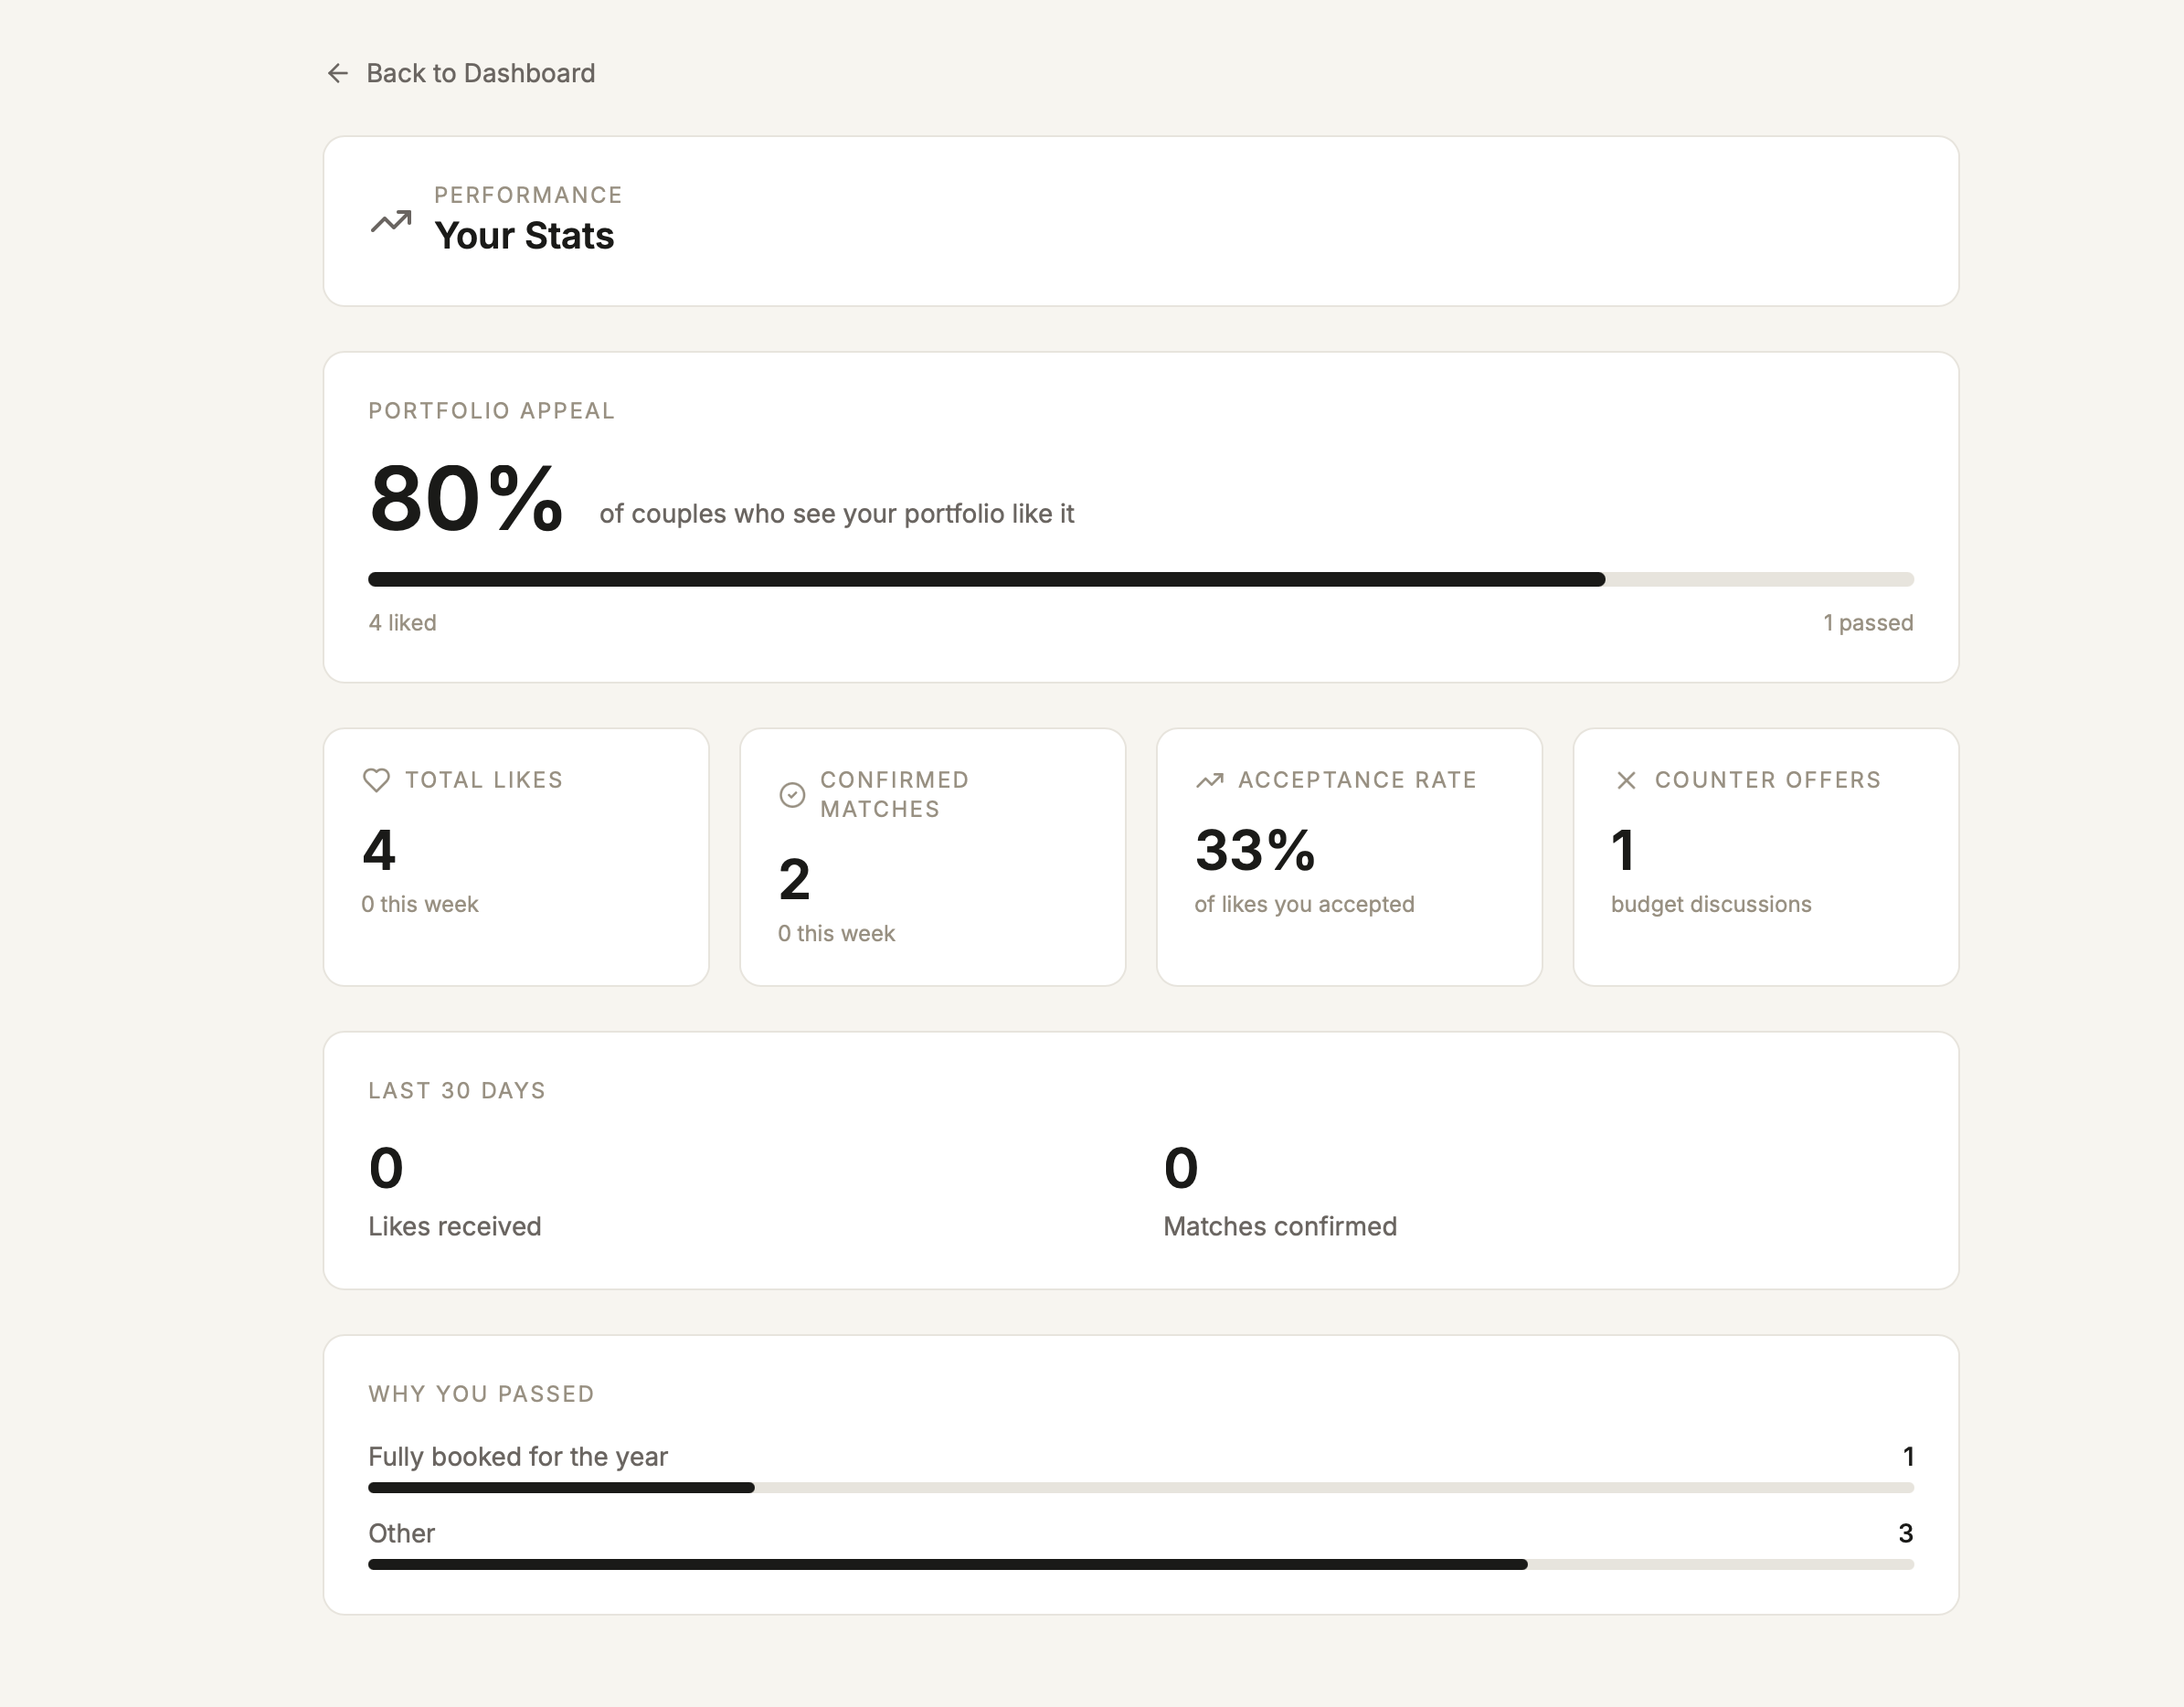The width and height of the screenshot is (2184, 1707).
Task: Open the Total Likes stat card
Action: click(516, 857)
